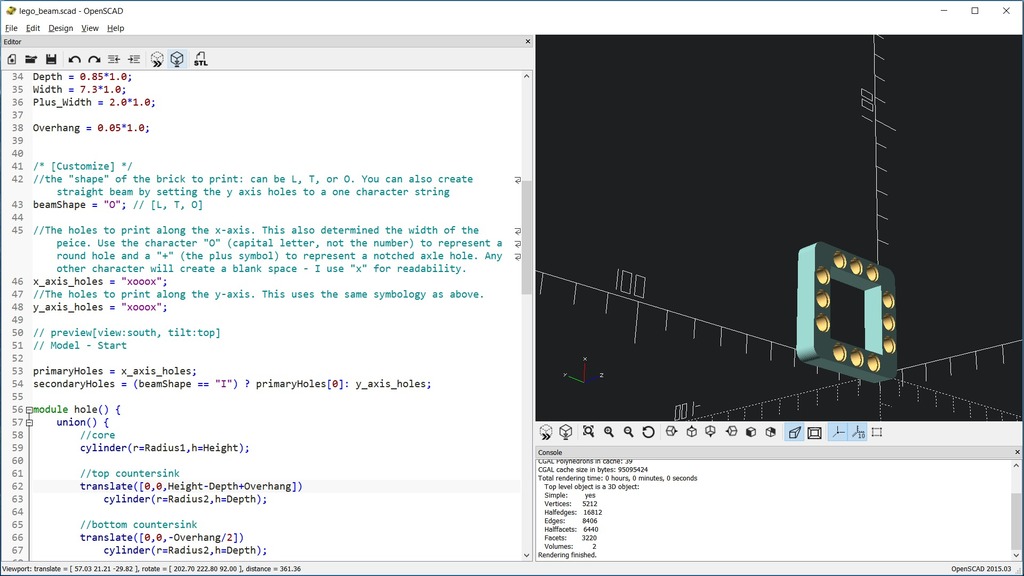Click the View All zoom icon
1024x576 pixels.
click(x=588, y=432)
